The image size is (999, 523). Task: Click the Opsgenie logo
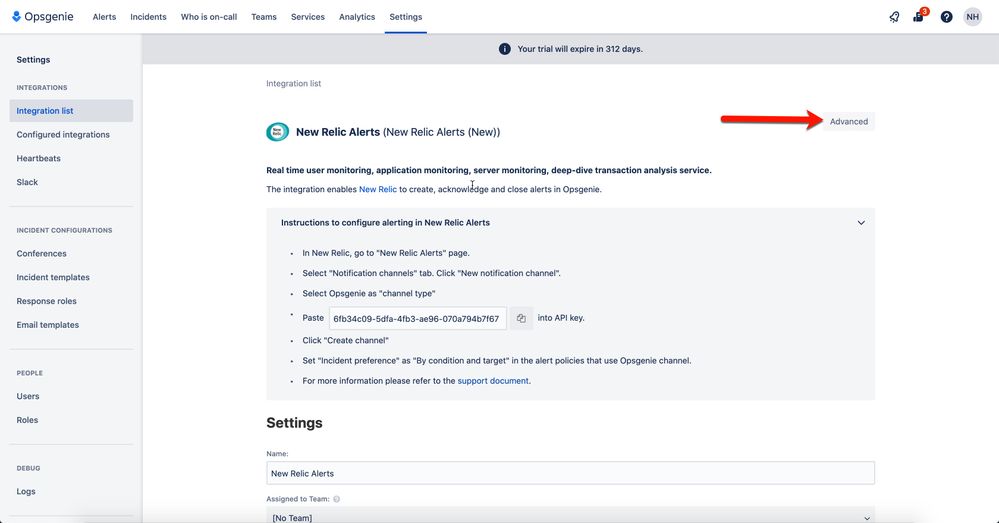43,17
